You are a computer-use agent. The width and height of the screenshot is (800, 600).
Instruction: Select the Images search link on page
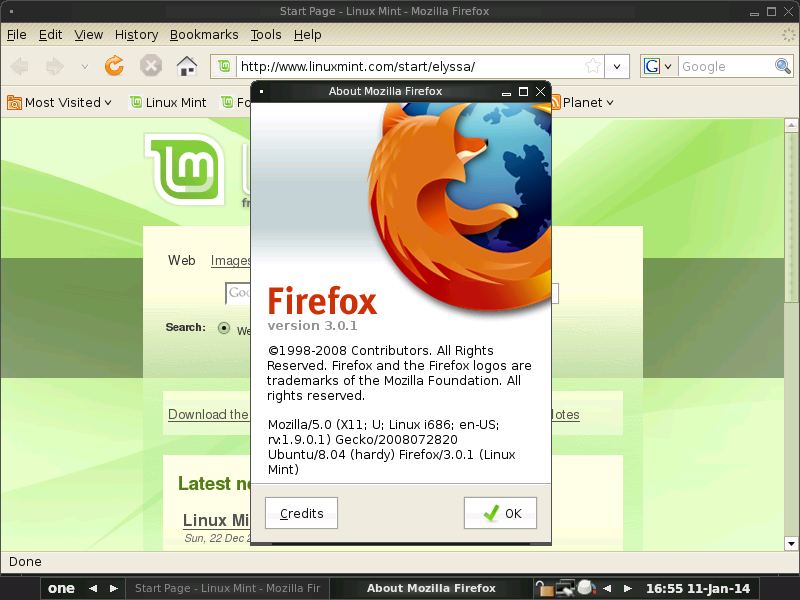(231, 261)
